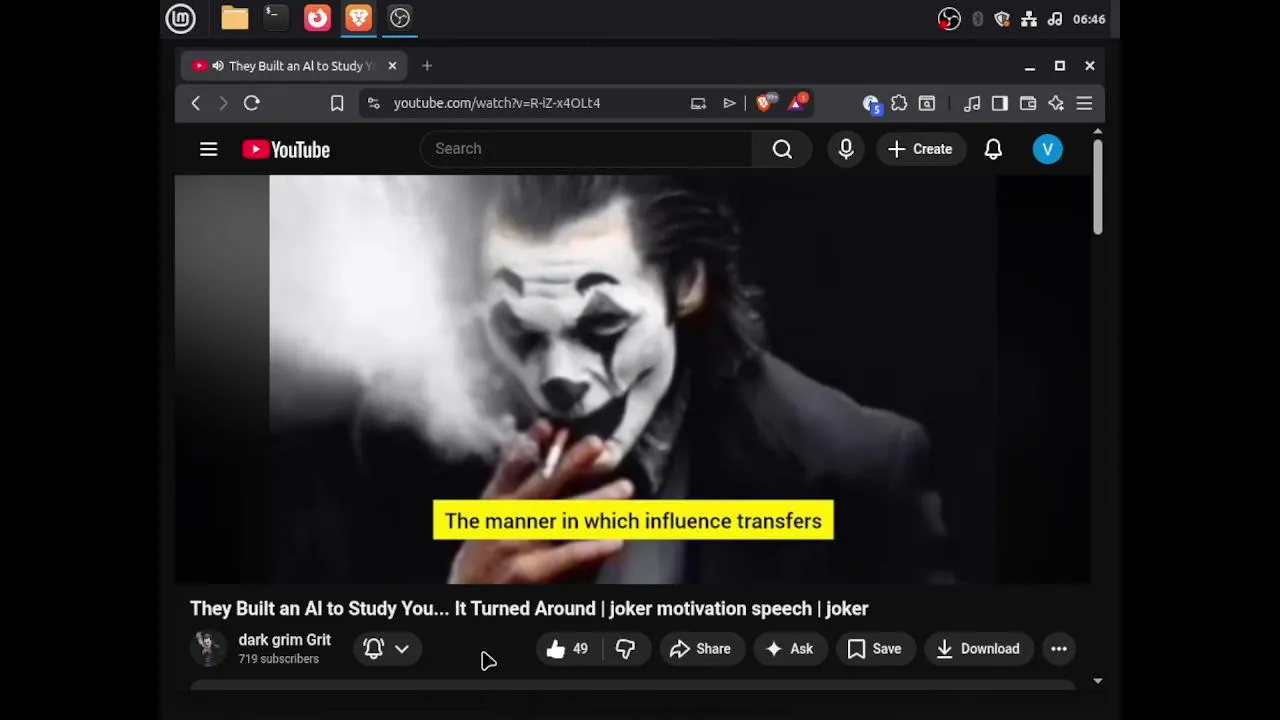The width and height of the screenshot is (1280, 720).
Task: Open dark grim Grit channel avatar
Action: [x=208, y=649]
